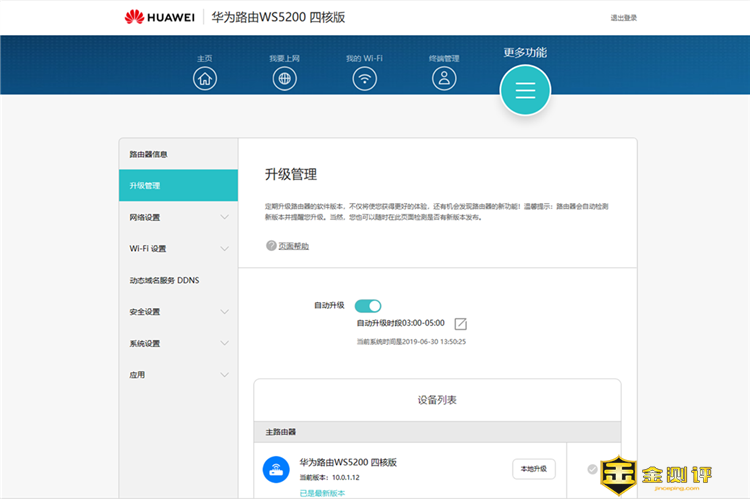Open the 我的 Wi-Fi icon

(x=365, y=78)
